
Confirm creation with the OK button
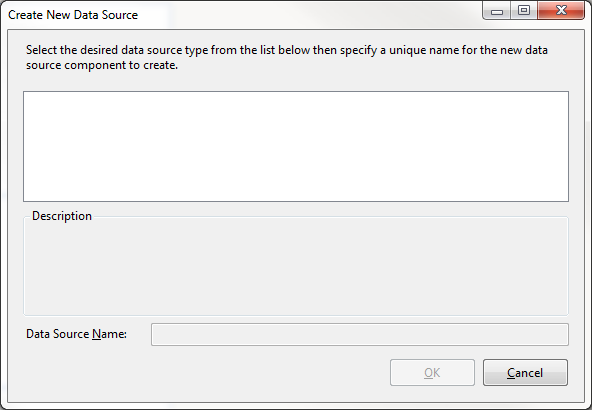coord(432,373)
